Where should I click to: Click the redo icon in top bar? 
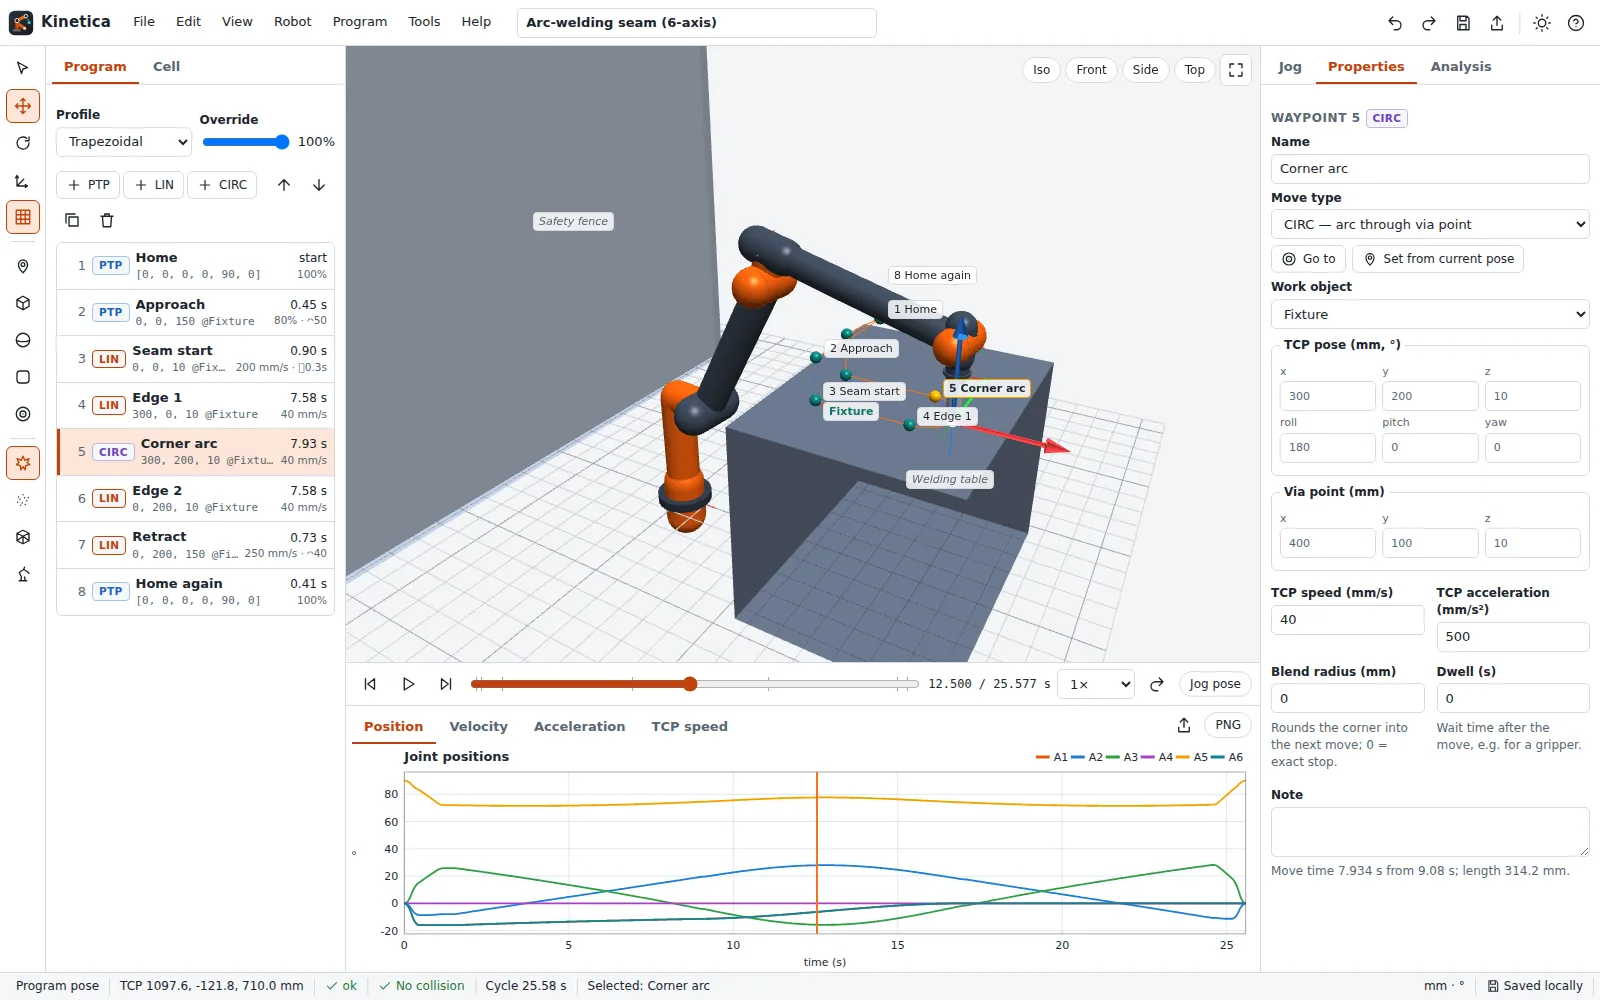pyautogui.click(x=1429, y=23)
